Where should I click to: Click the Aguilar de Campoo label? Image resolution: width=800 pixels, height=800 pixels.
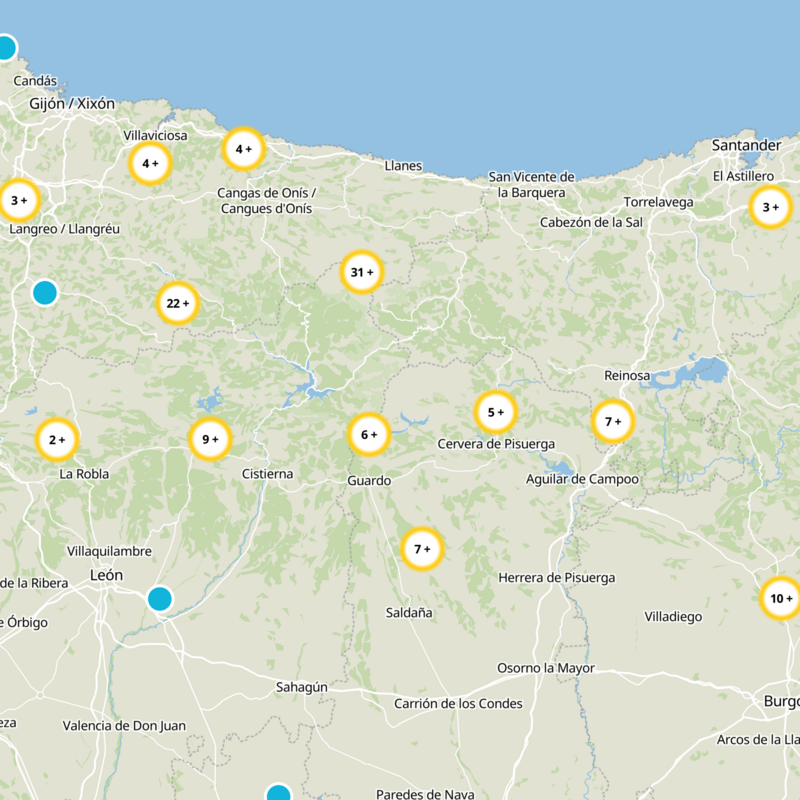coord(582,479)
